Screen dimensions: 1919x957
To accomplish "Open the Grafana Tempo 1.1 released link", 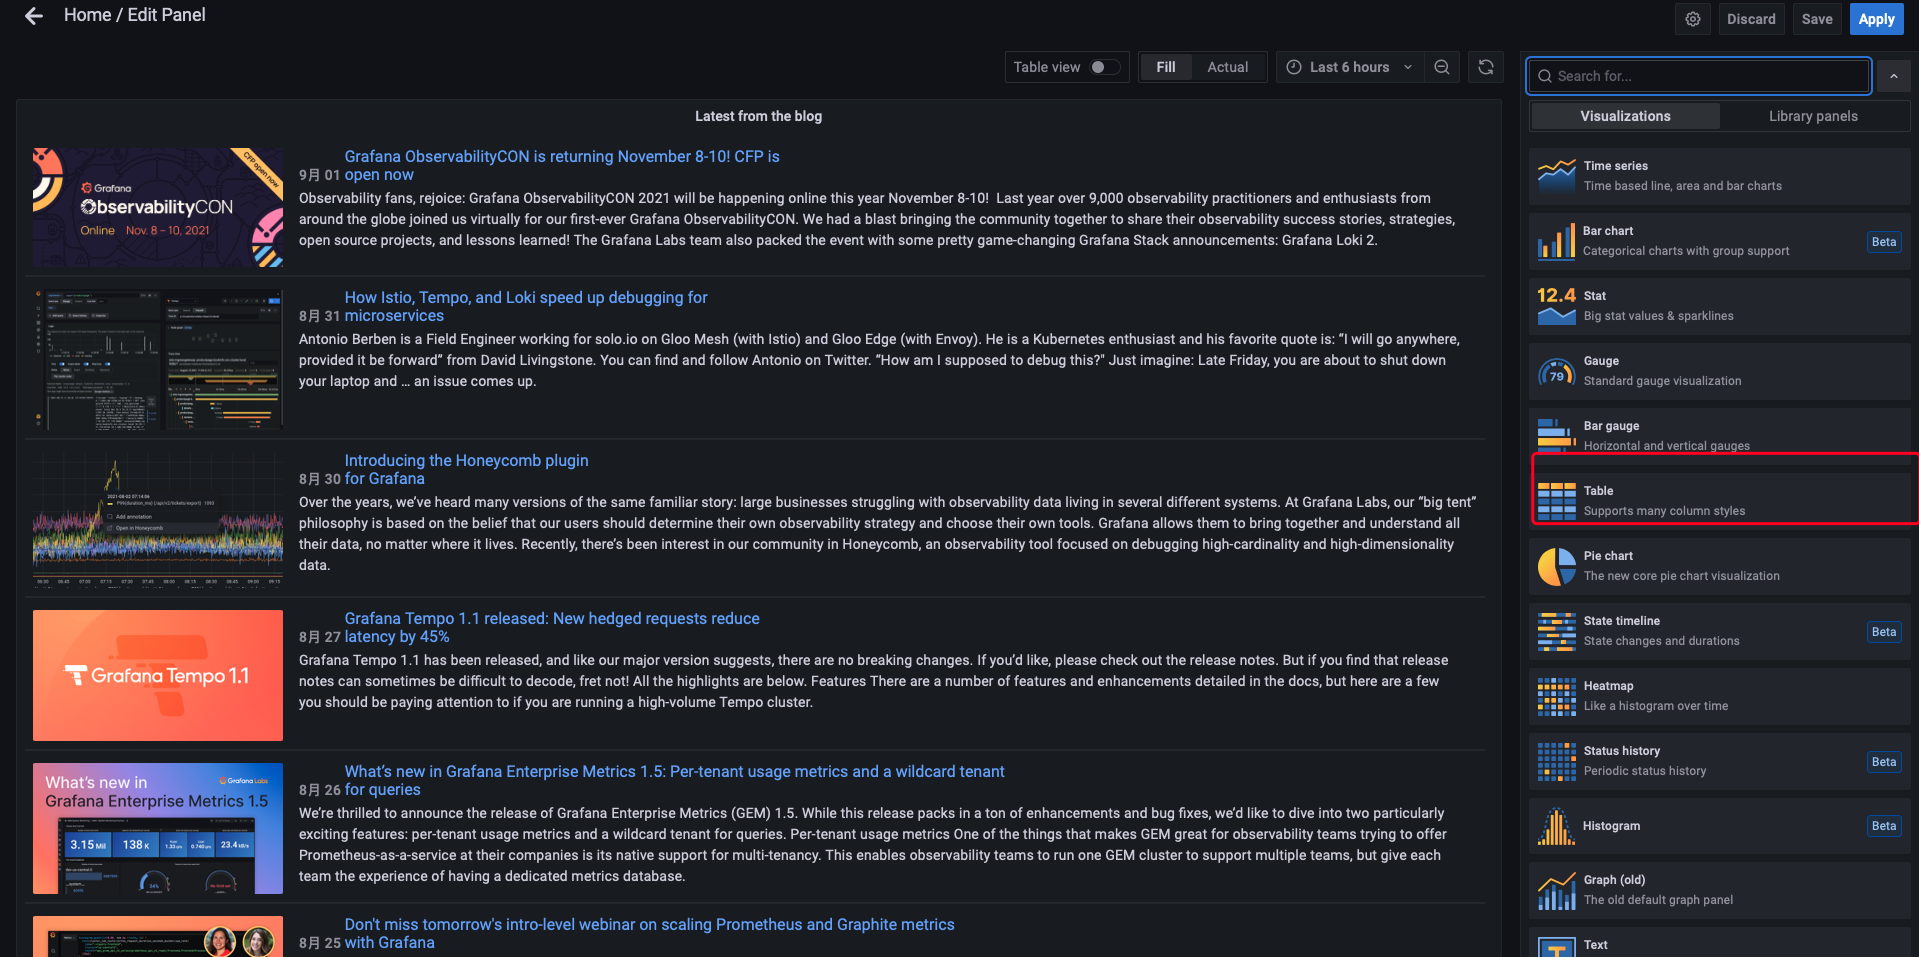I will coord(552,627).
